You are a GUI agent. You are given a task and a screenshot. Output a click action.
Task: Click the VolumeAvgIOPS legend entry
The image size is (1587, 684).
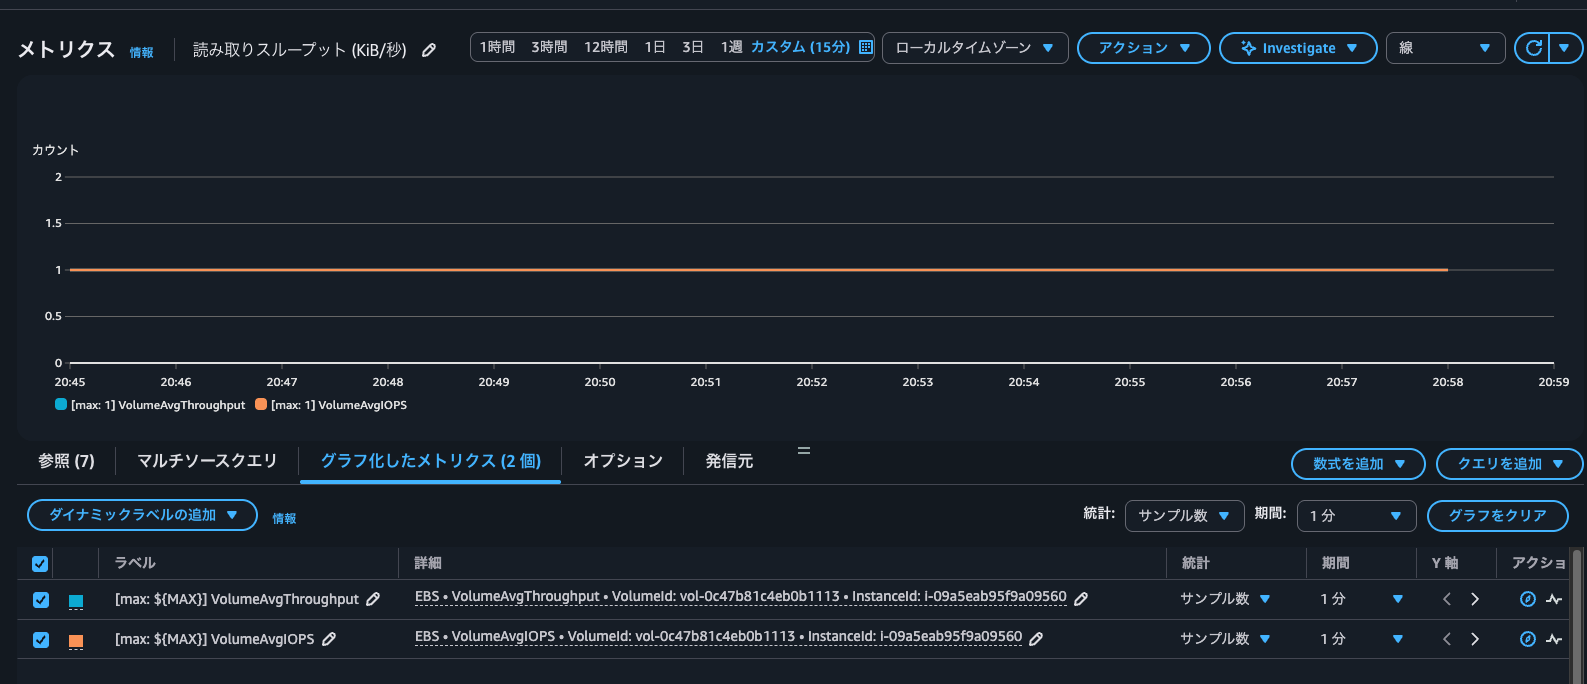click(331, 405)
